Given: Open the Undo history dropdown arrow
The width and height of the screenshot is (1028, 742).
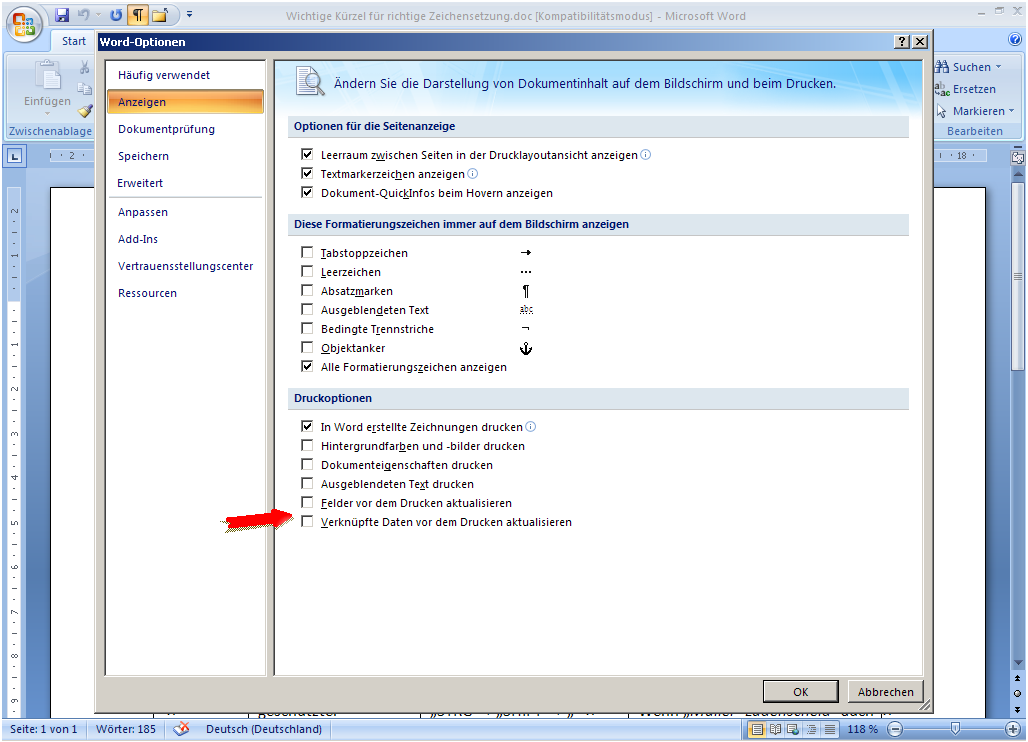Looking at the screenshot, I should [98, 14].
